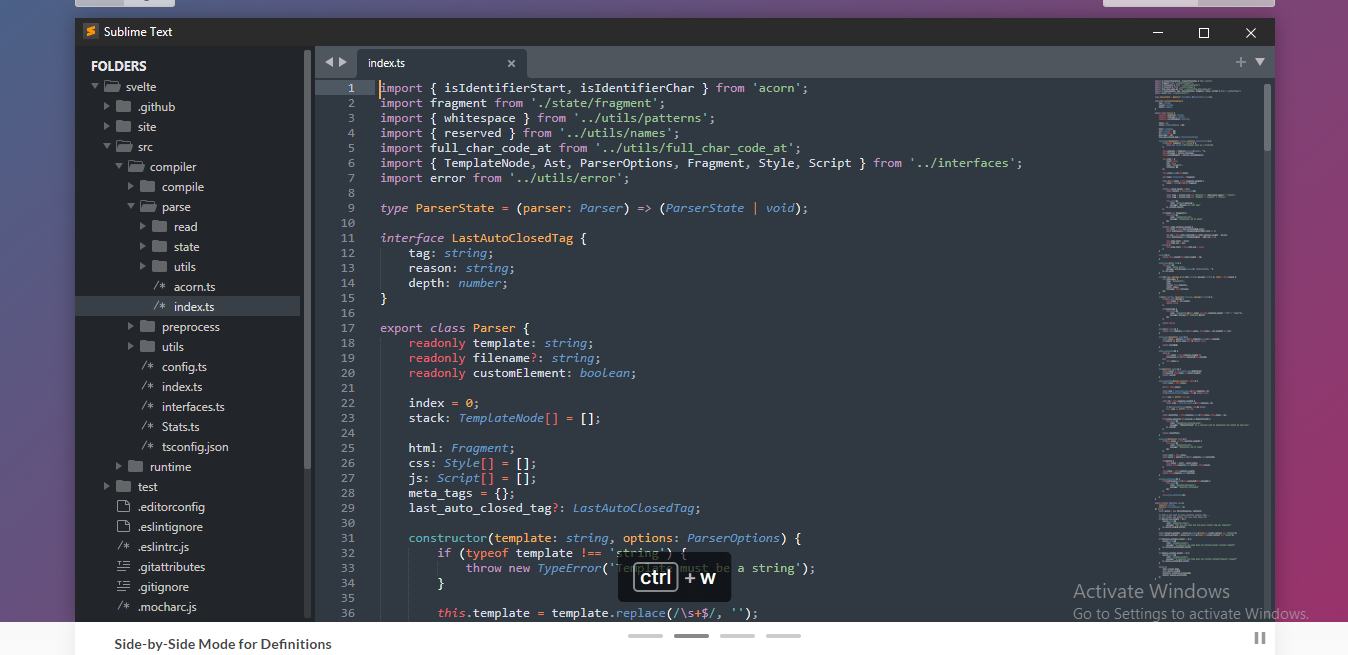Image resolution: width=1348 pixels, height=655 pixels.
Task: Click the minimap code preview
Action: pos(1200,300)
